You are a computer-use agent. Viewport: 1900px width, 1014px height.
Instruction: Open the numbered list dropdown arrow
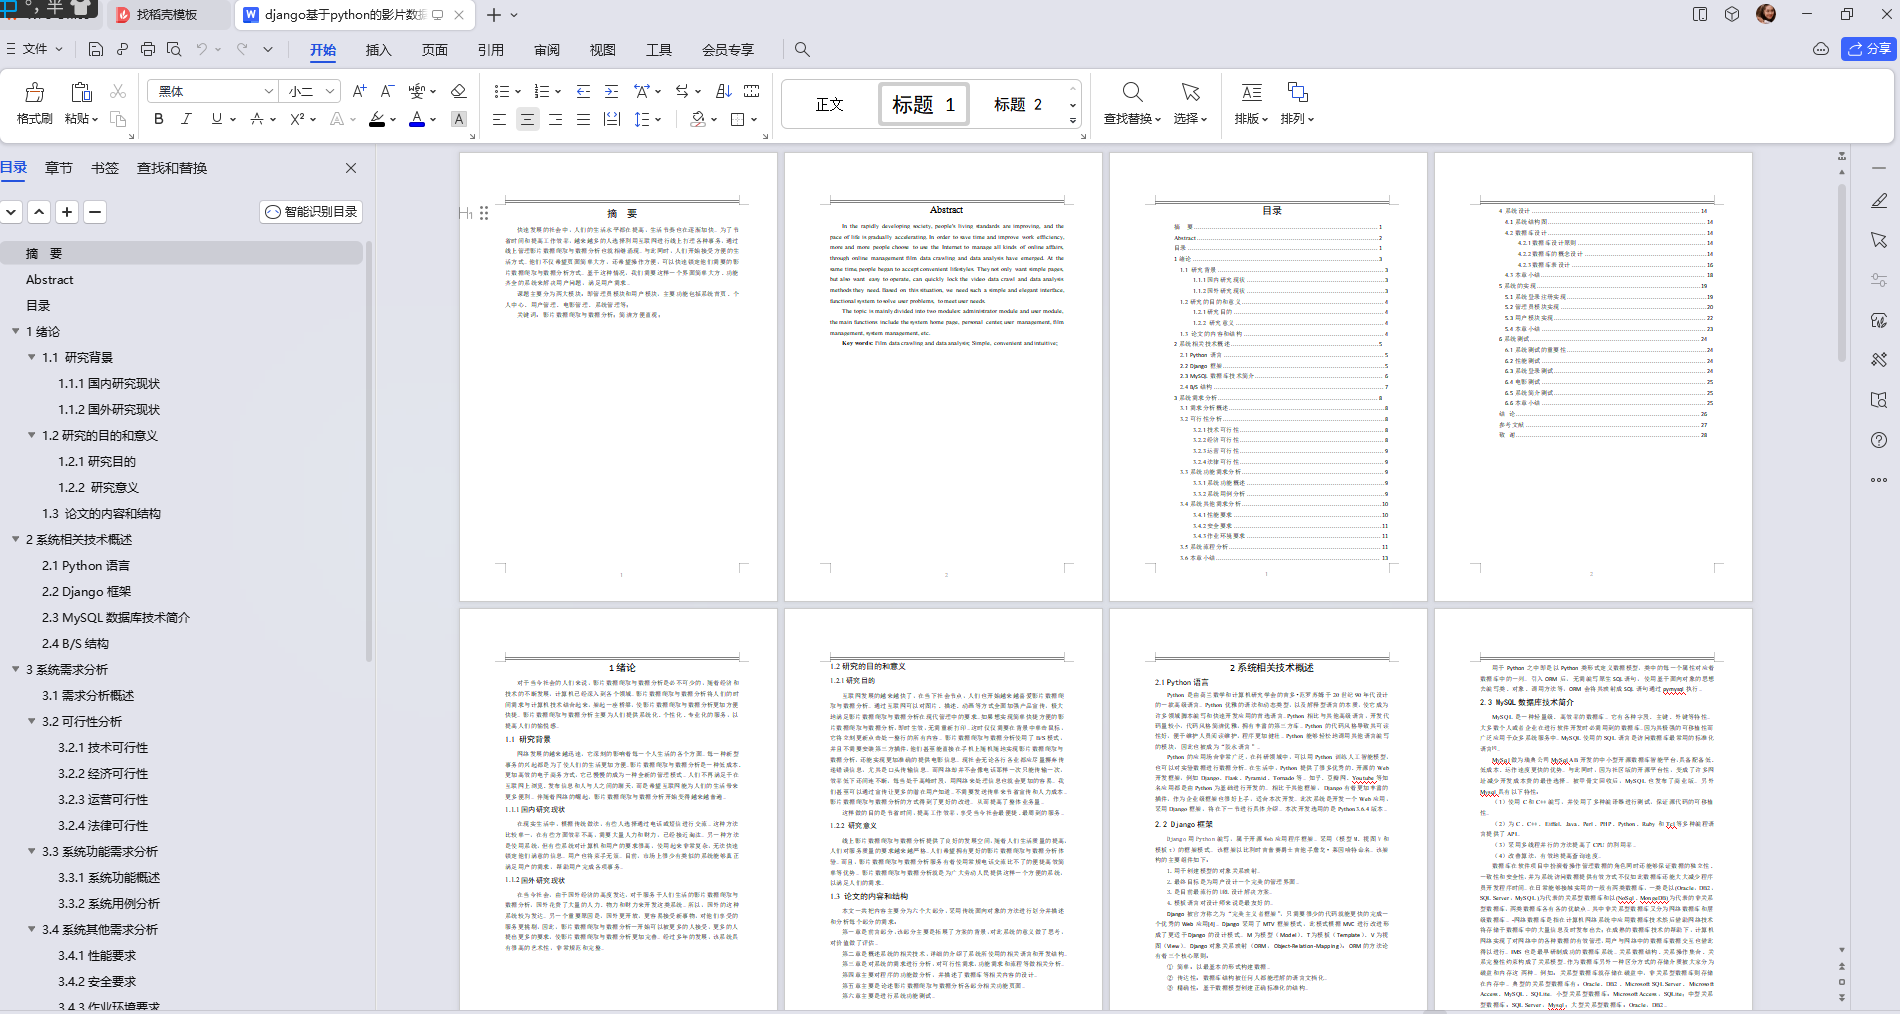point(558,91)
